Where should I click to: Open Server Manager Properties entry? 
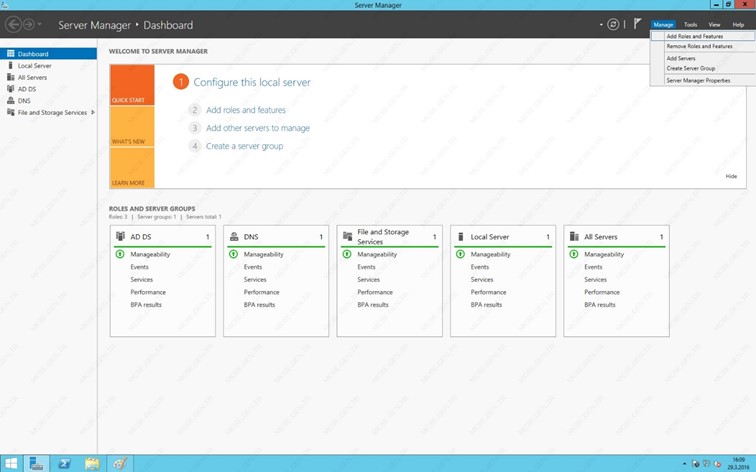click(x=703, y=81)
